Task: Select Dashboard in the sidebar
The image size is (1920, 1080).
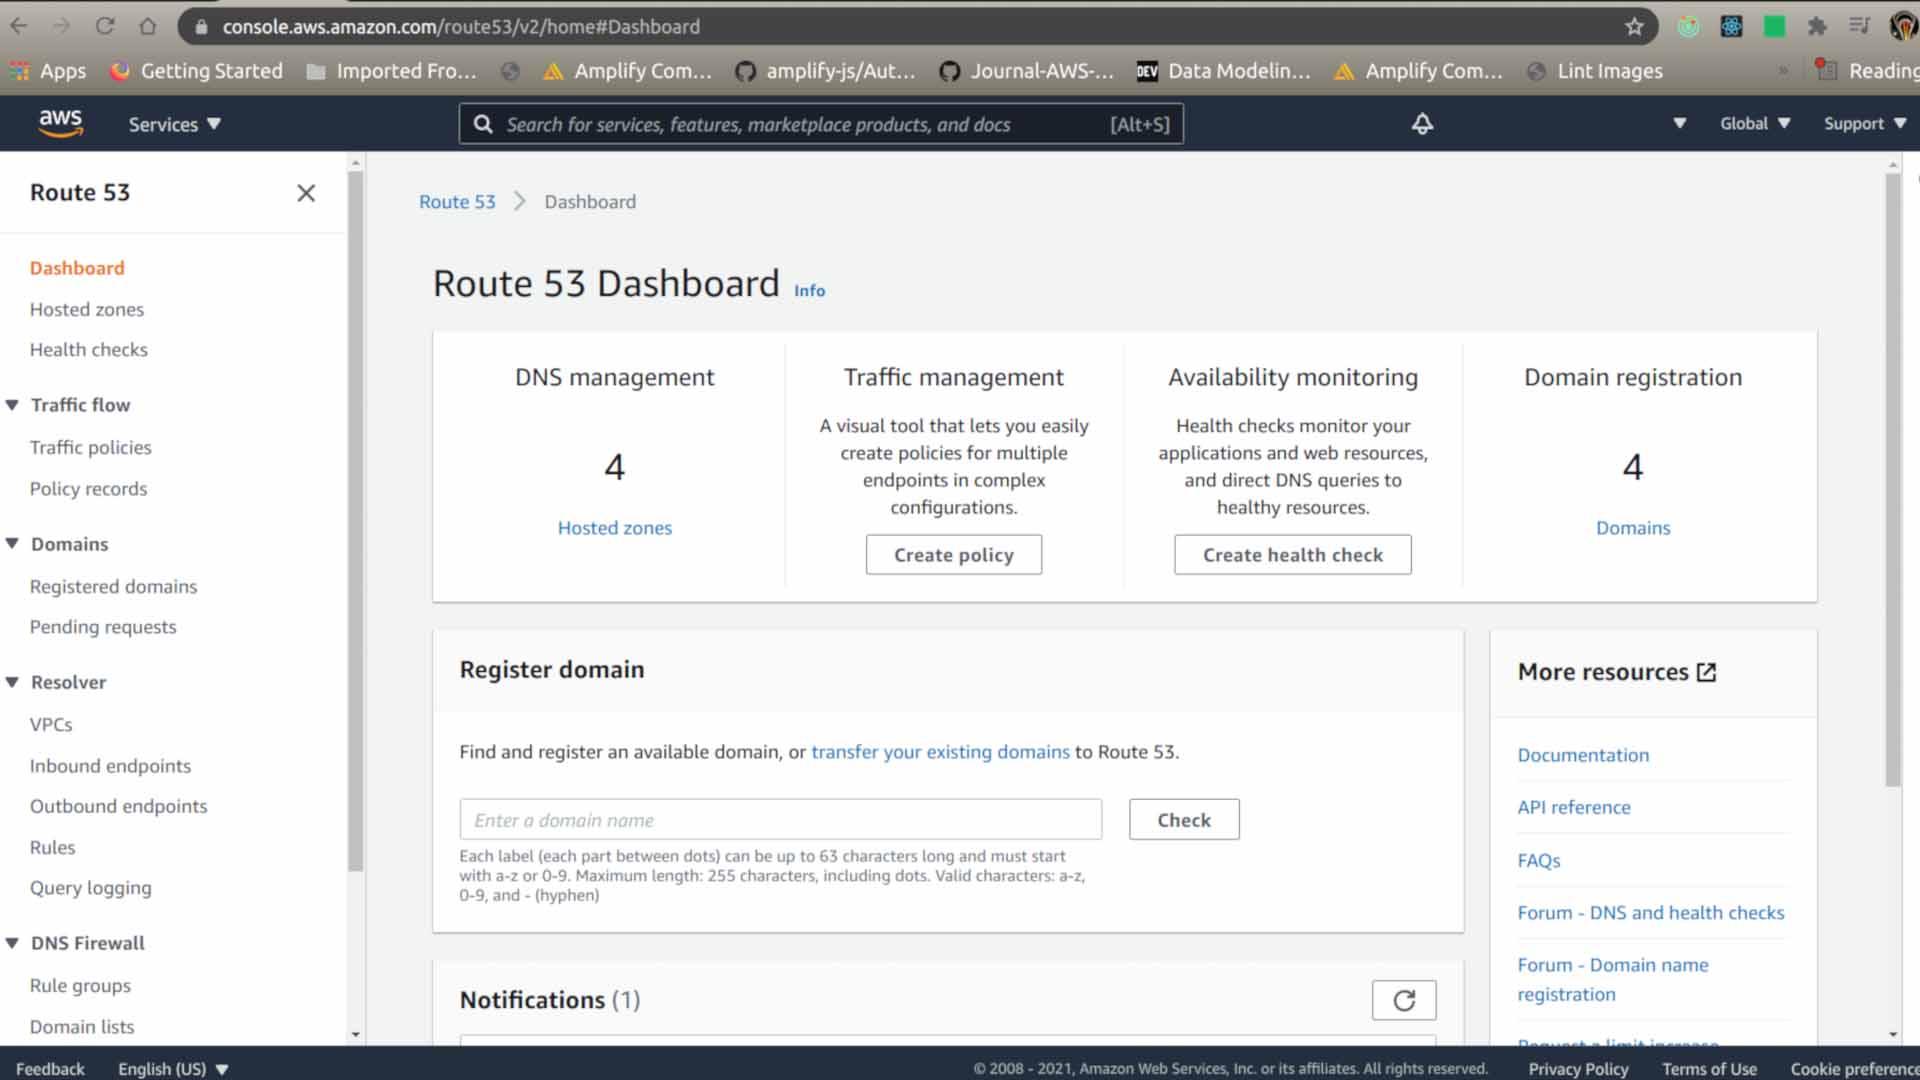Action: (77, 268)
